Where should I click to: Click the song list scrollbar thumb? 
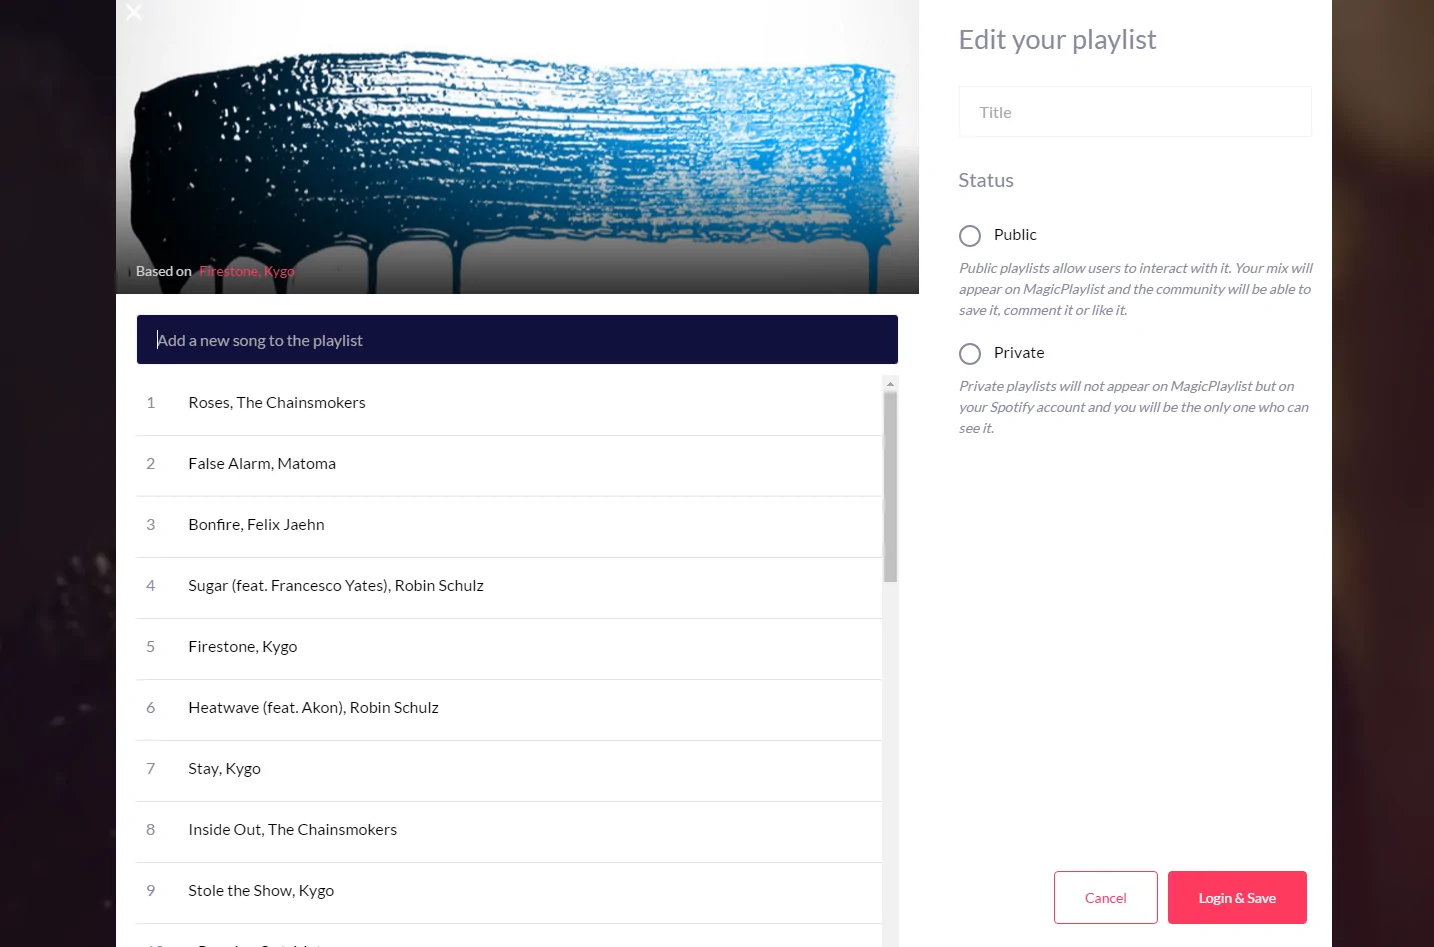tap(890, 487)
